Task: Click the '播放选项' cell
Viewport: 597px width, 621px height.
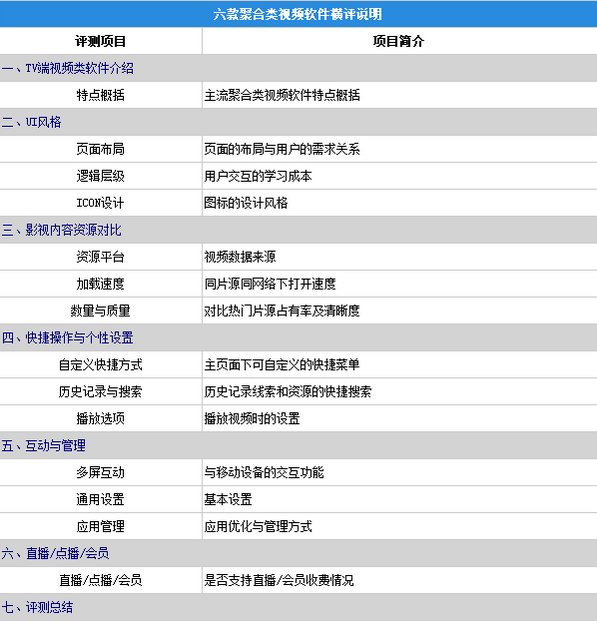Action: coord(101,418)
